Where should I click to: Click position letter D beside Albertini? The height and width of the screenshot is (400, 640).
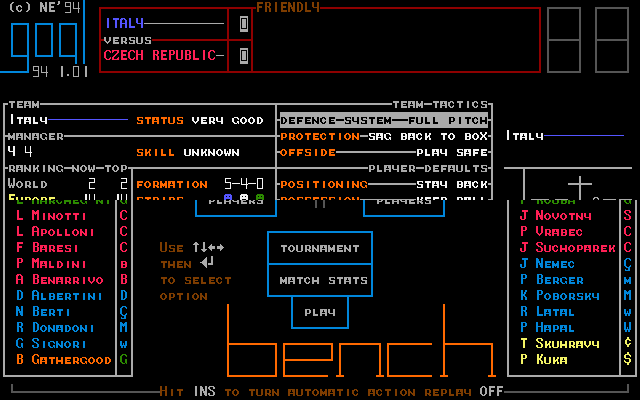click(x=124, y=296)
